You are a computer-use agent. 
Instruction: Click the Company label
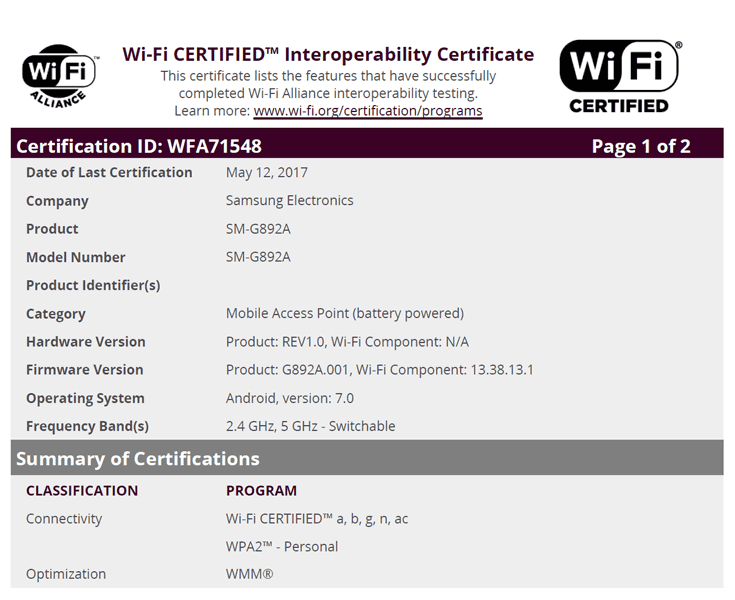[x=57, y=201]
